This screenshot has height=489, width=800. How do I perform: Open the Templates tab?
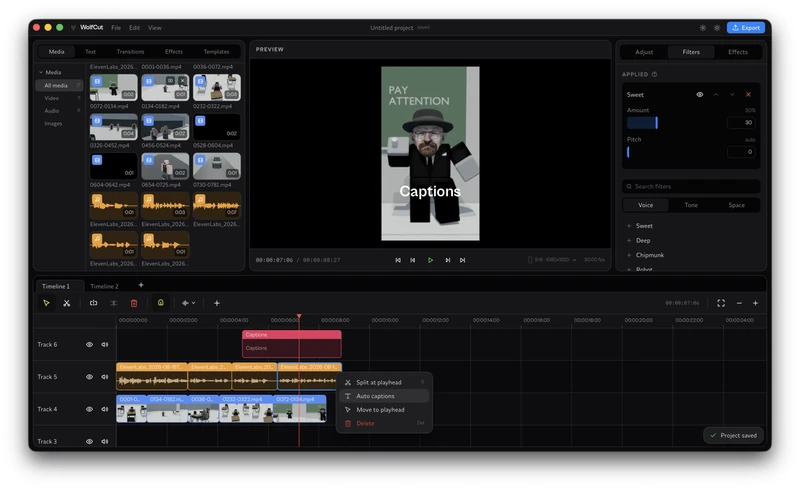[216, 52]
